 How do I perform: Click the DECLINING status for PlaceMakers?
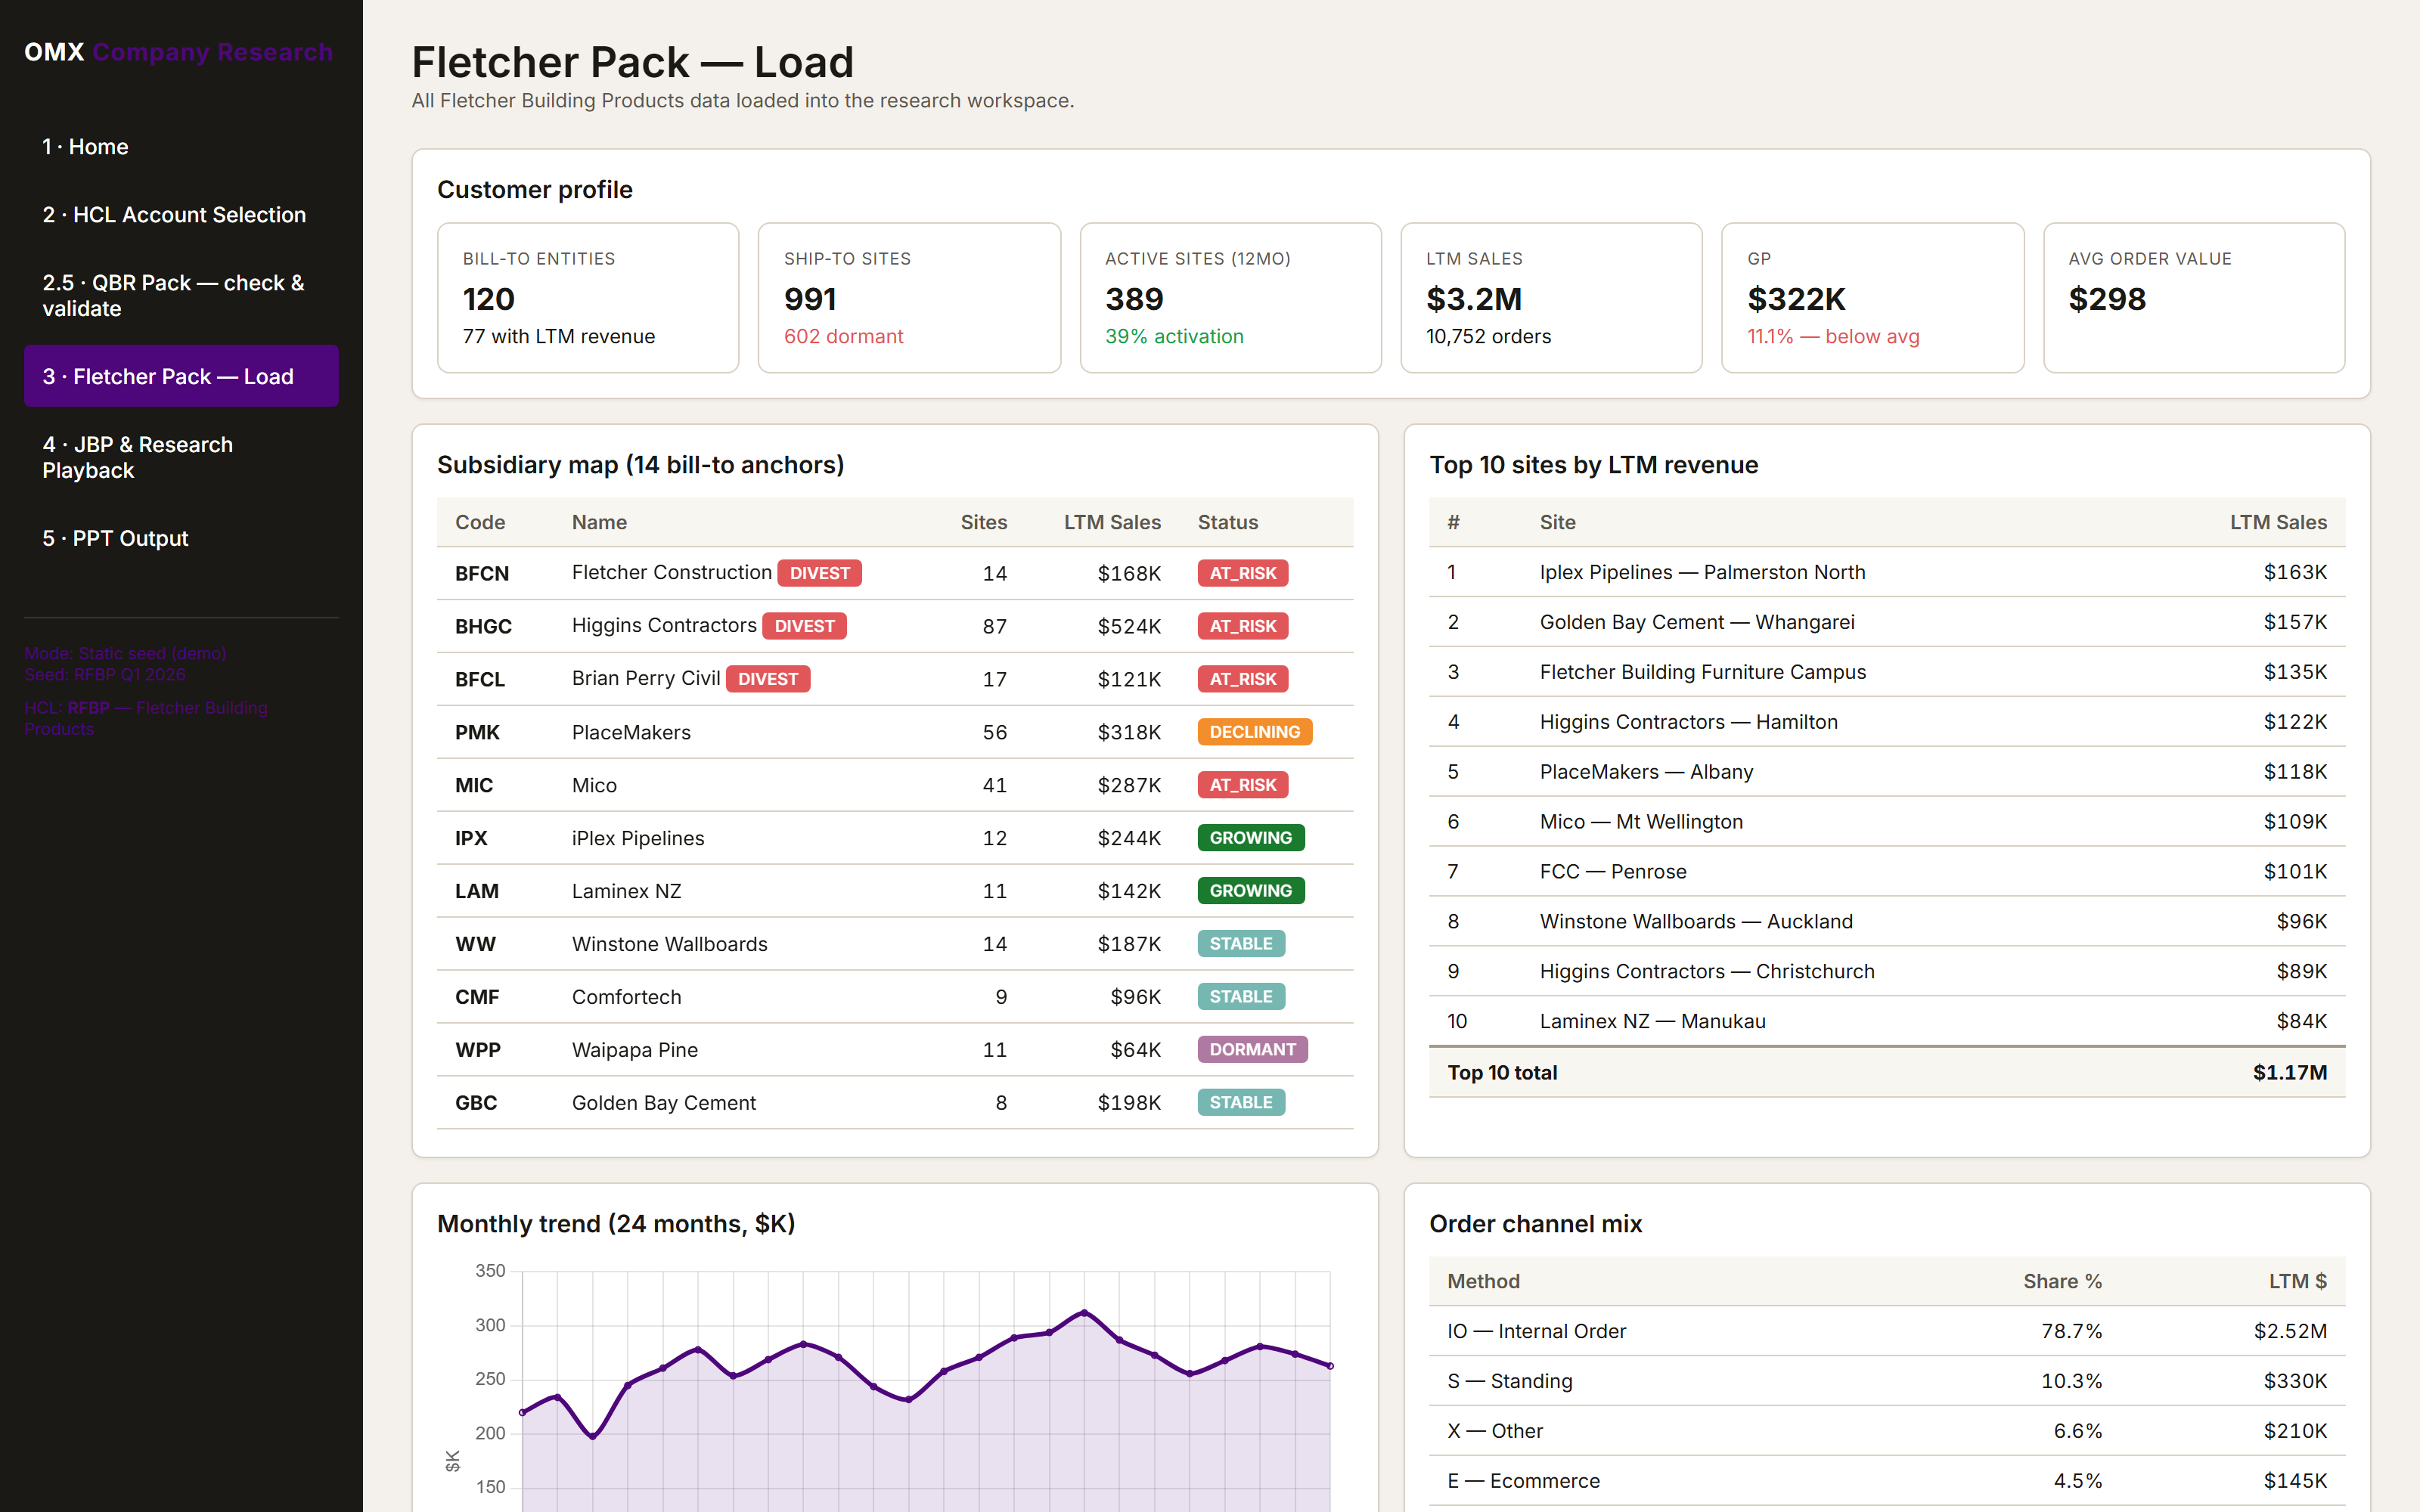[x=1255, y=732]
